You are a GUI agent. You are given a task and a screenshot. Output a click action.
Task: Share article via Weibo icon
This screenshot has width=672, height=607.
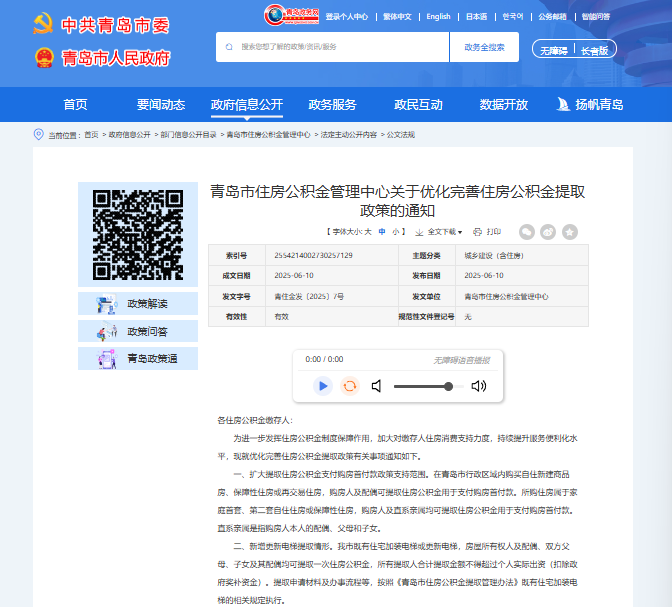point(548,231)
